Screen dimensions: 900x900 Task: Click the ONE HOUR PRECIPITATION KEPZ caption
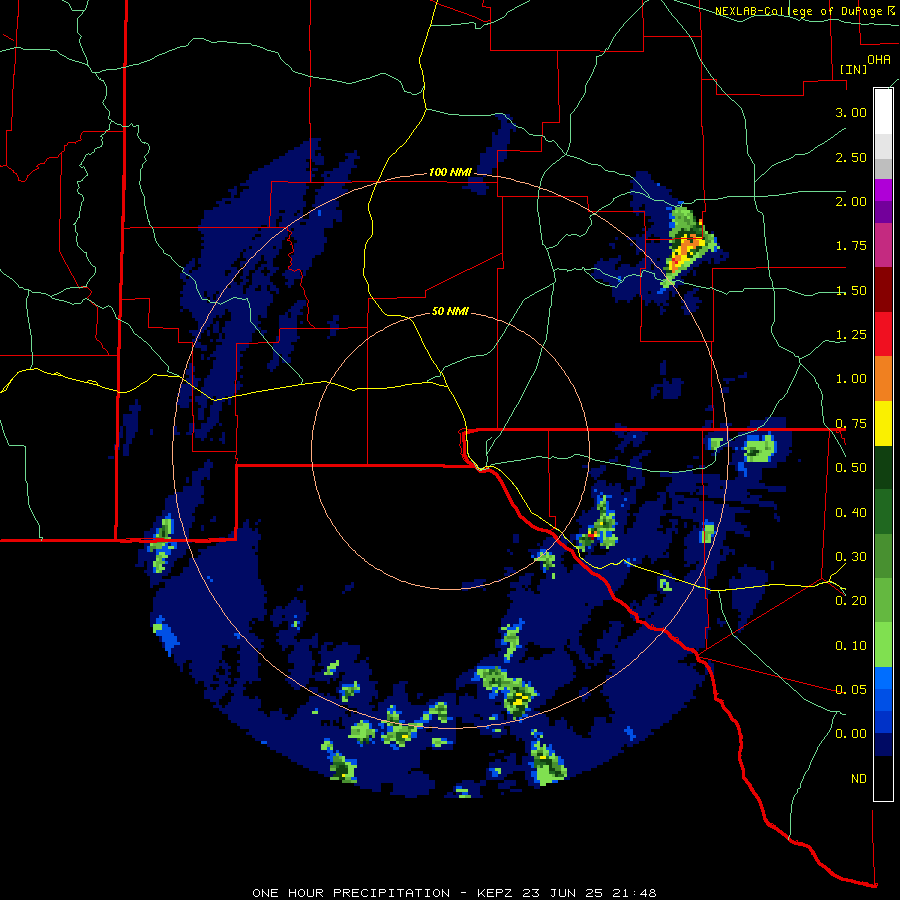(x=454, y=893)
